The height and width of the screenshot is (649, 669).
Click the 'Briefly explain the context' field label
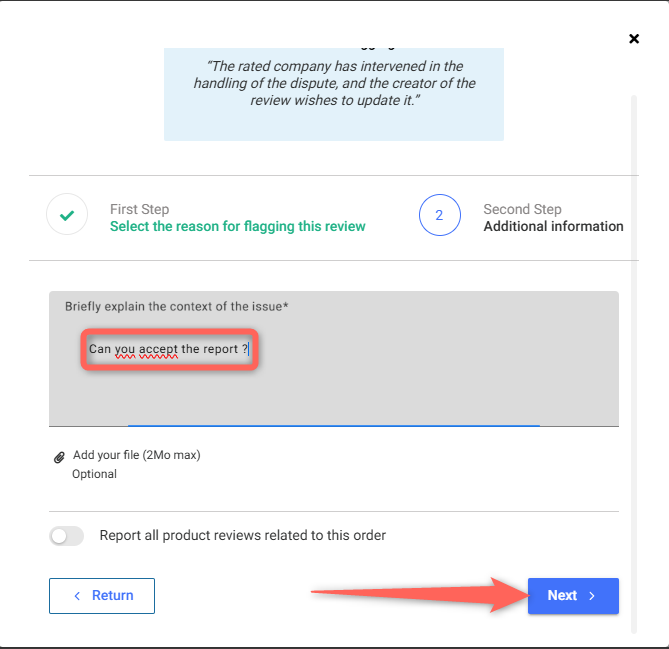177,306
